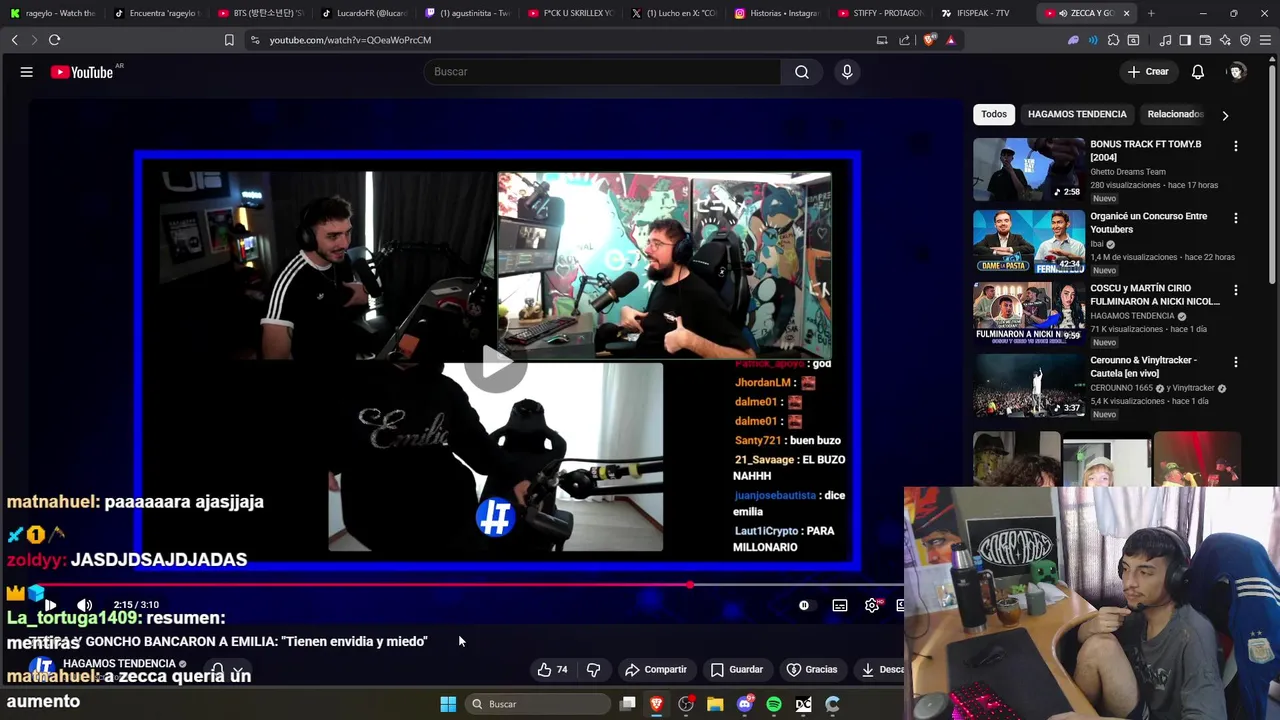Open options for COSCU Y MARTÍN CIRIO video
Screen dimensions: 1280x720
[1236, 290]
